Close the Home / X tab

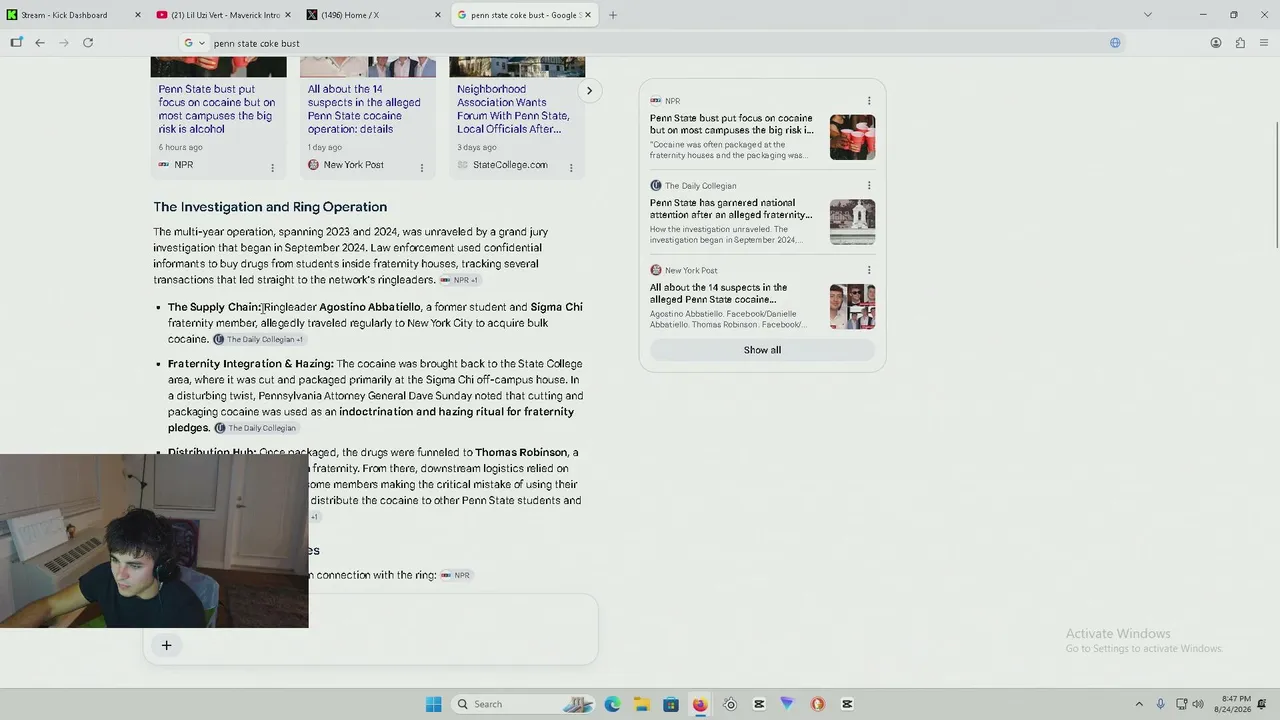coord(438,15)
